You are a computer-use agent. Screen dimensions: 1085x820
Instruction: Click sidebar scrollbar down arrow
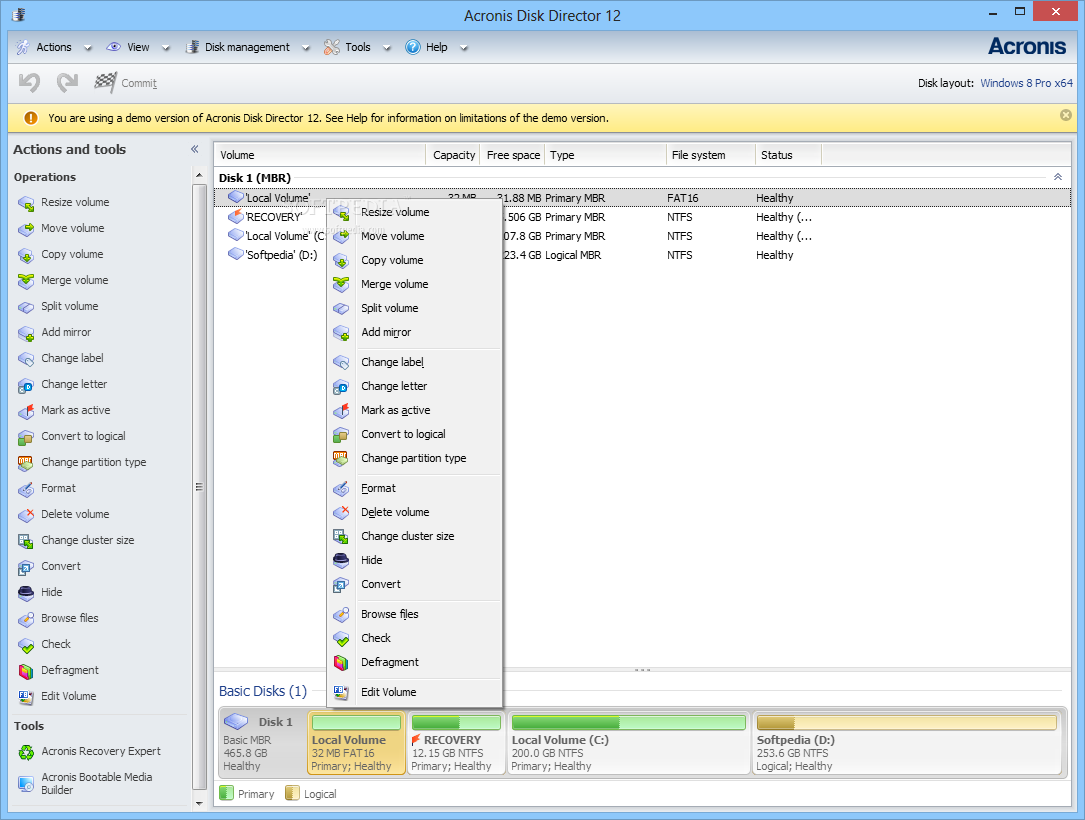click(x=199, y=803)
